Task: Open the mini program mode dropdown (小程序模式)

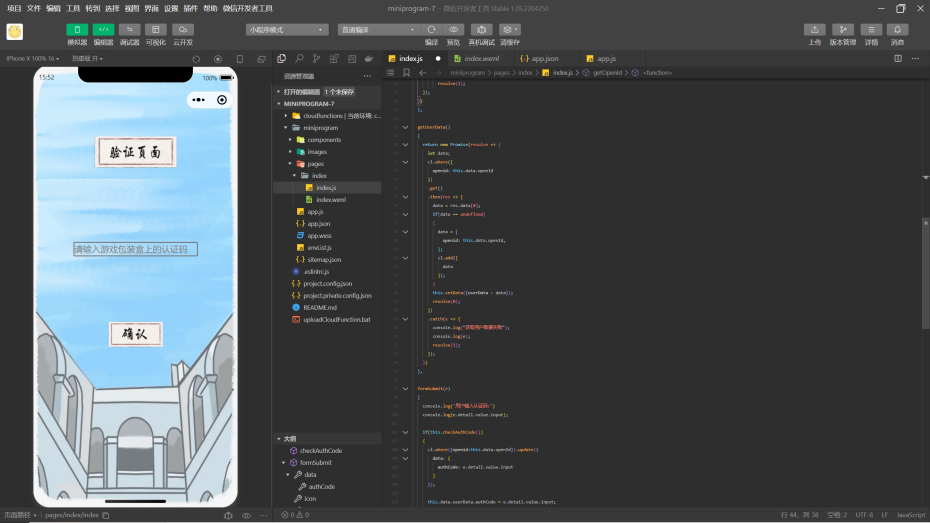Action: coord(287,30)
